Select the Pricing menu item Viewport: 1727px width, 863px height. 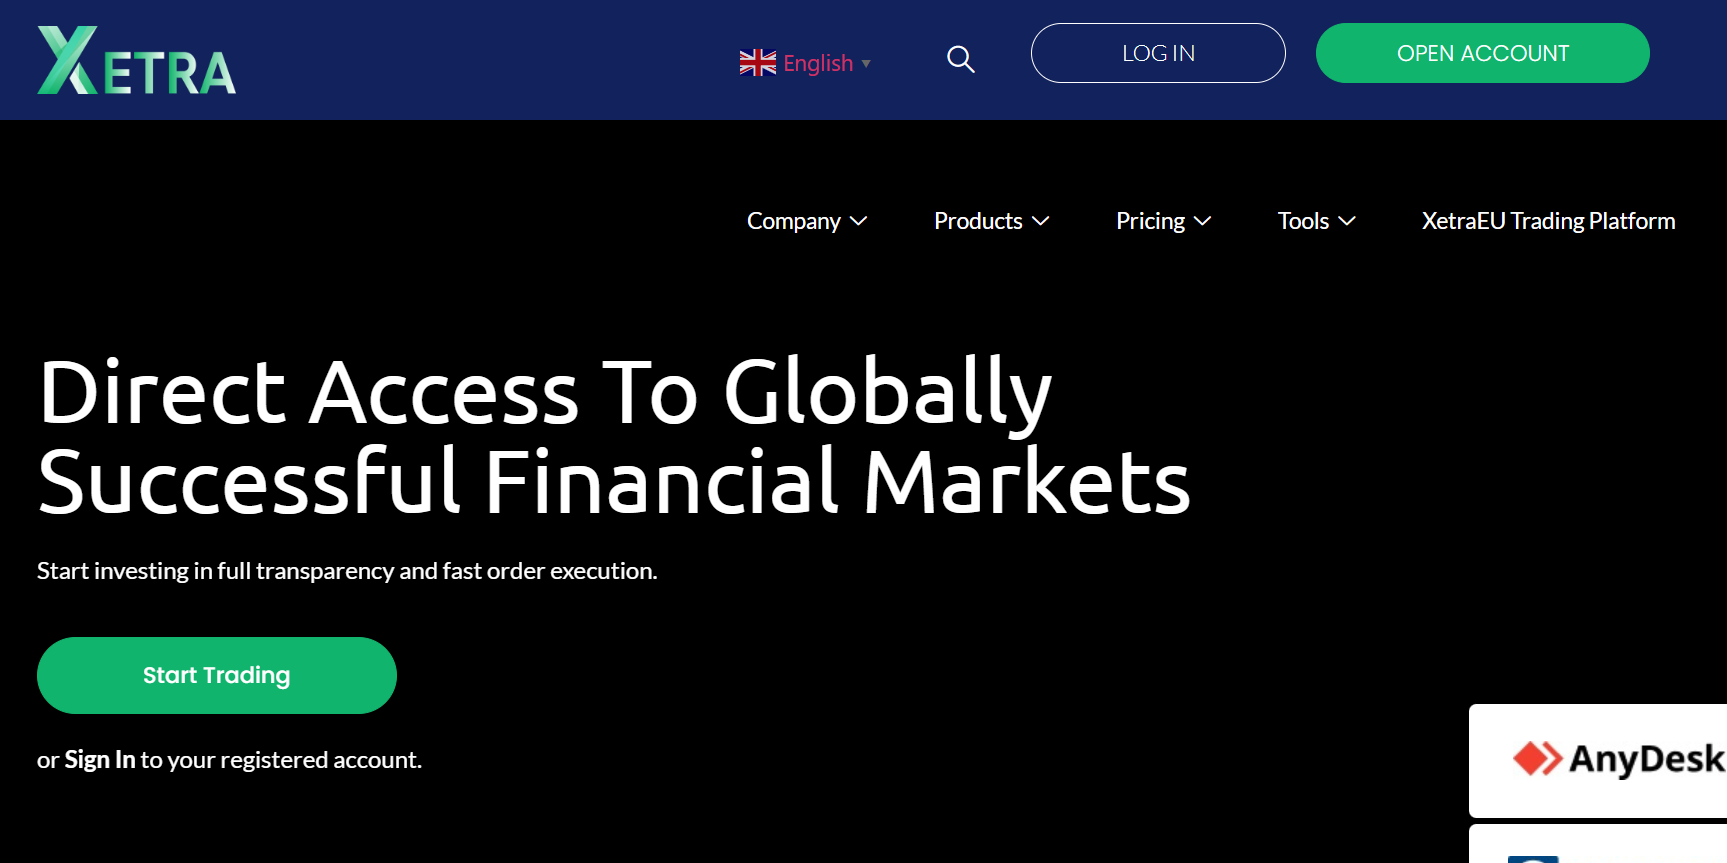tap(1150, 221)
